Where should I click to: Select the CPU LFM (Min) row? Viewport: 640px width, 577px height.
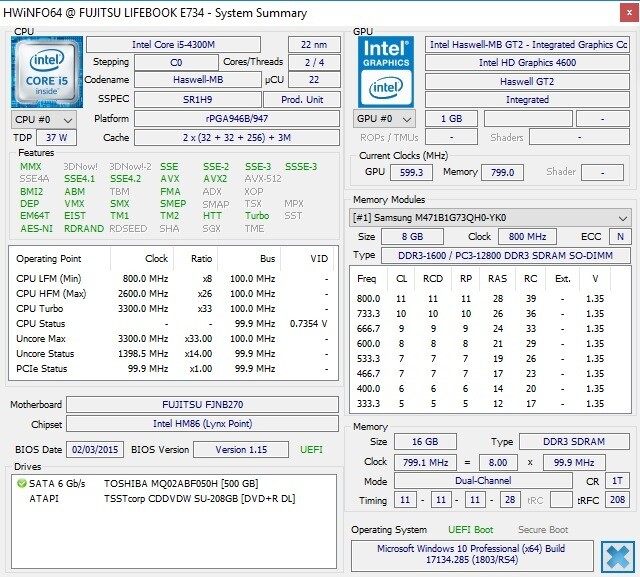[173, 279]
